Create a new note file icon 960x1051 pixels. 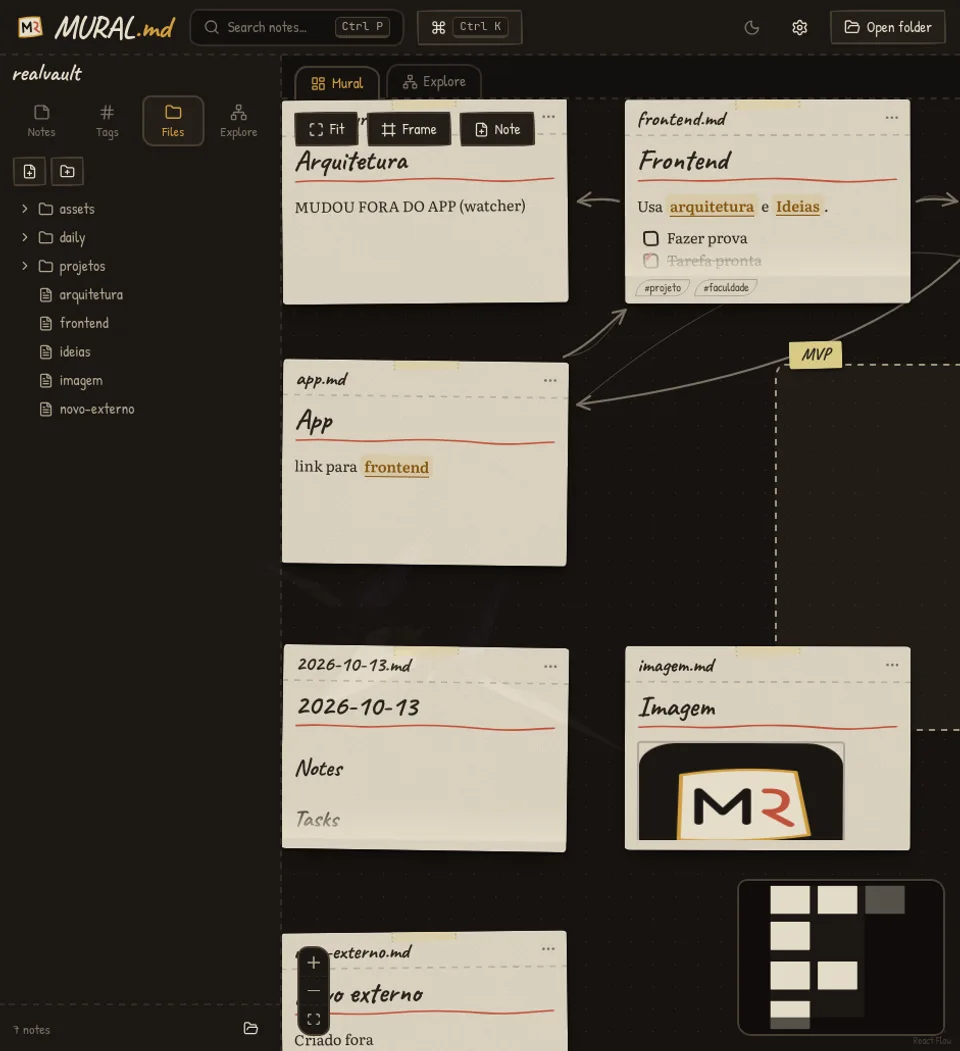(x=29, y=172)
